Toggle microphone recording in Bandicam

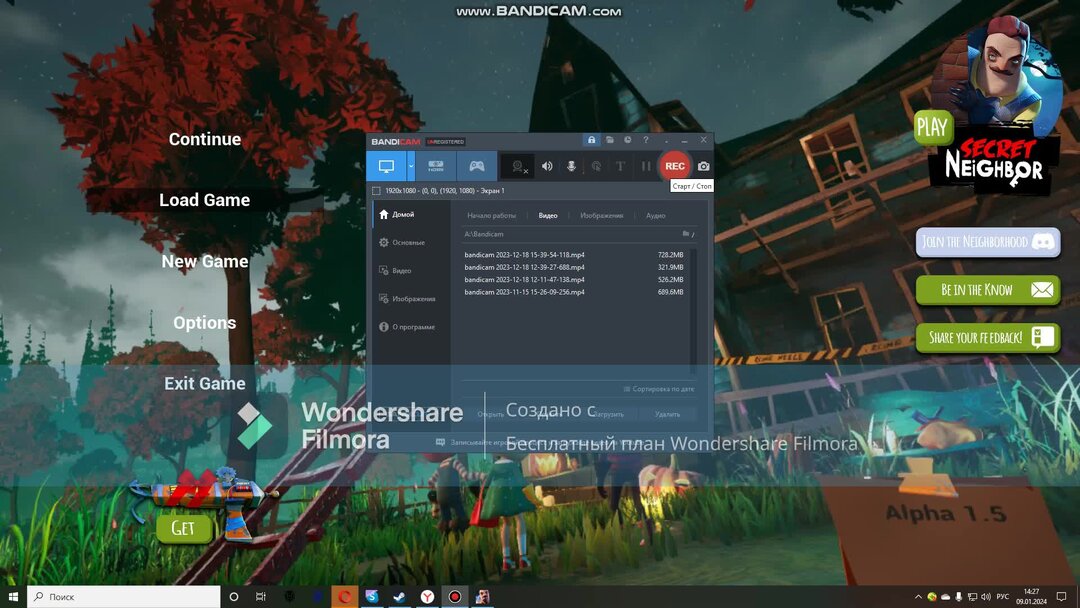[x=571, y=166]
